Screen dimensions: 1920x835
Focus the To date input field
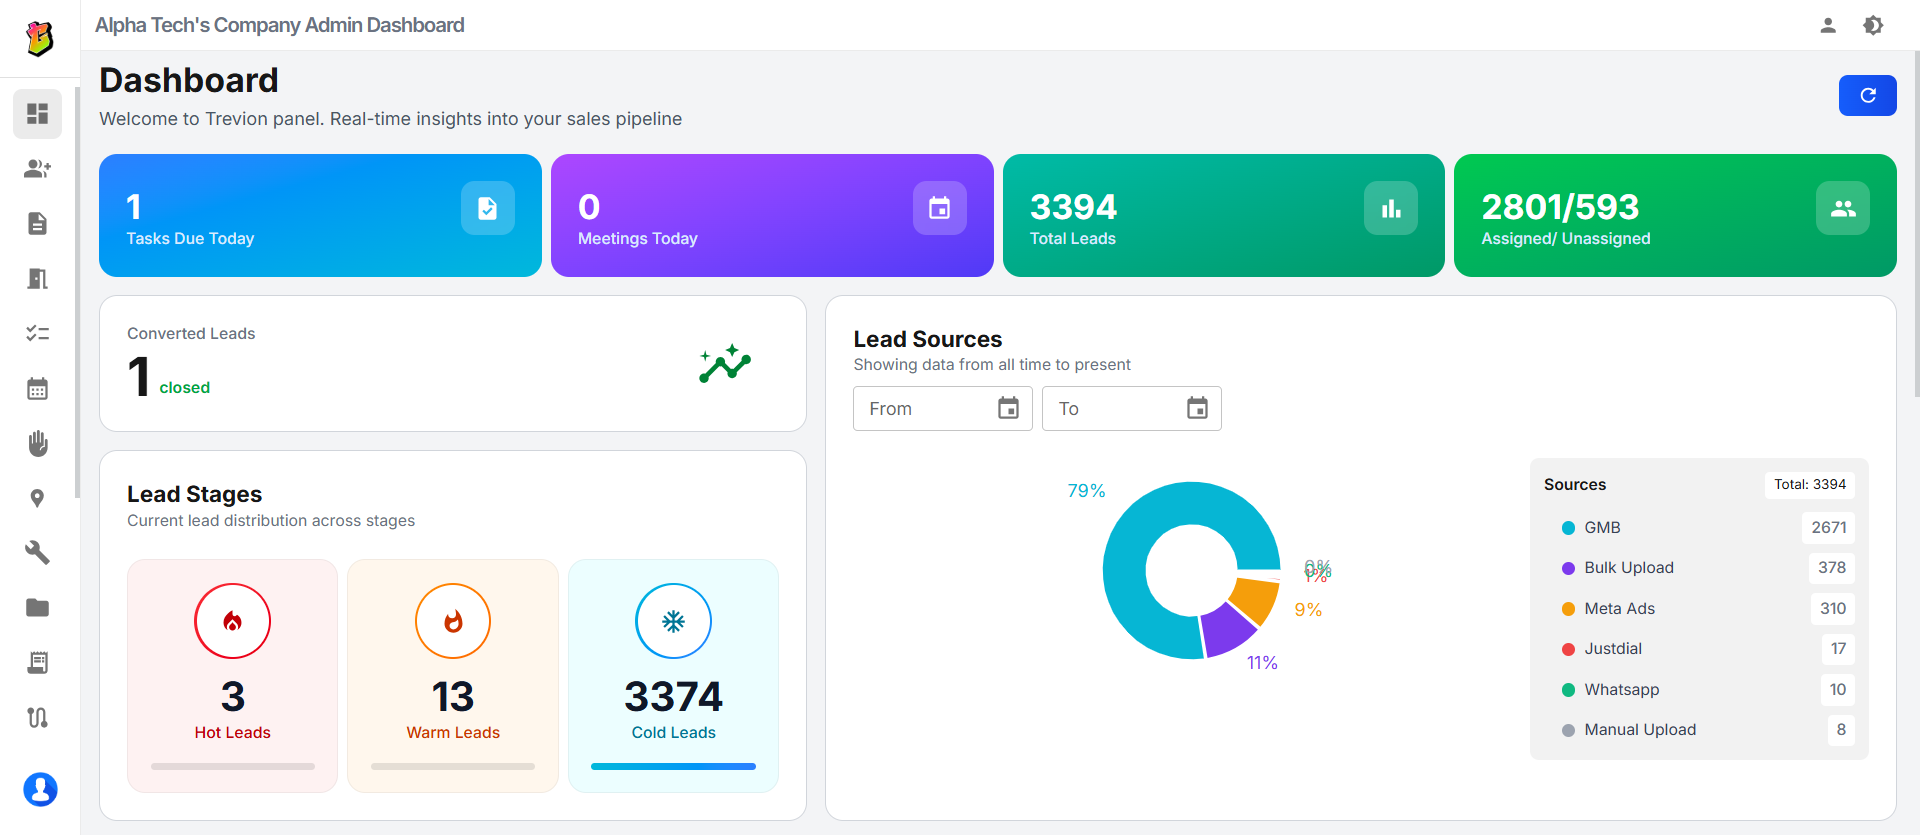[x=1131, y=408]
